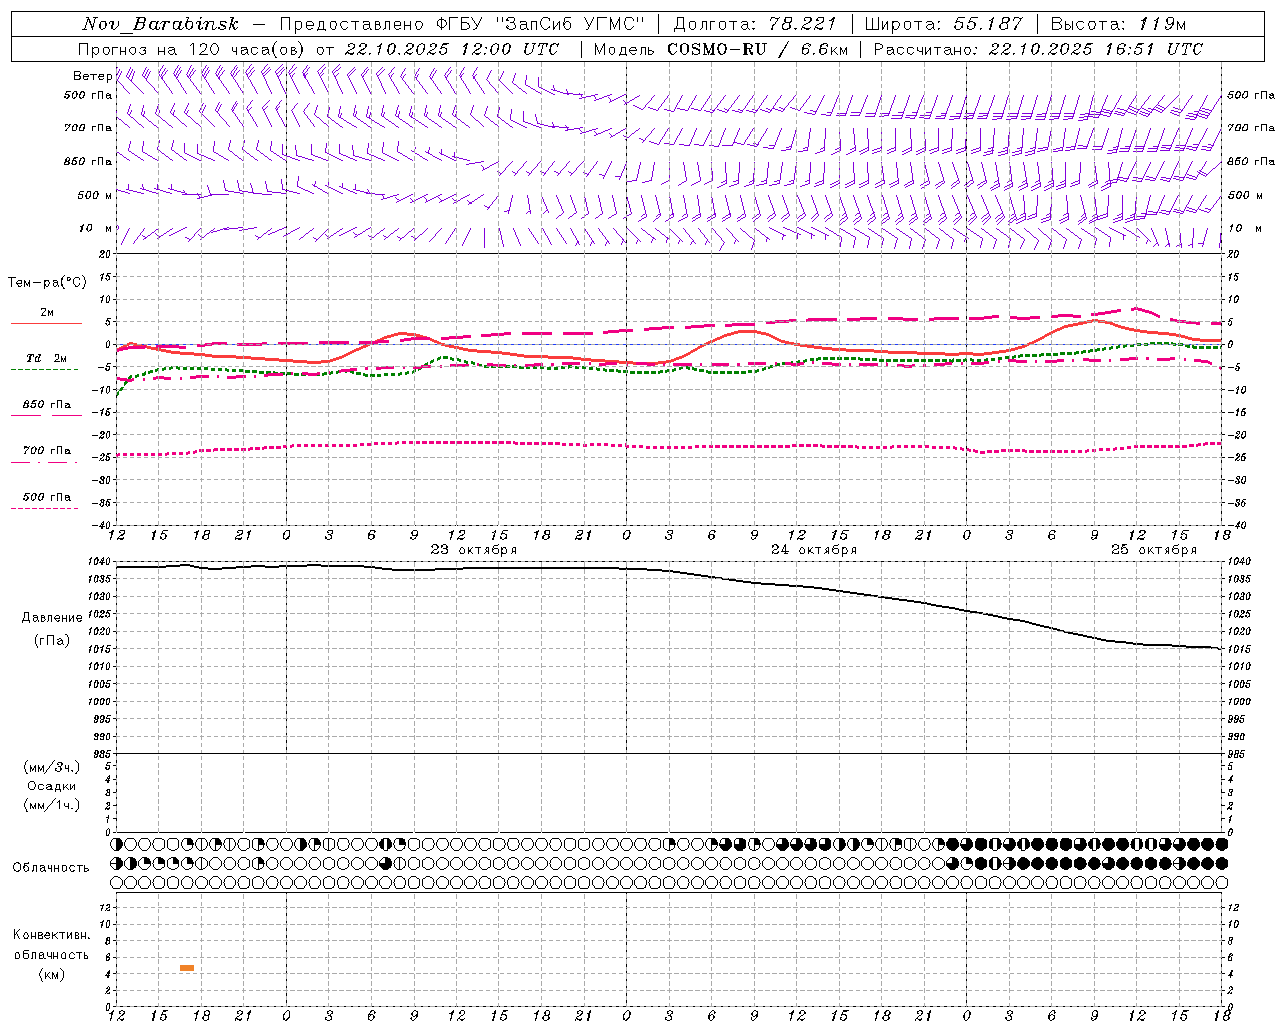Click the computed time "Рассчитано: 22.10.2025 16:51 UTC"
This screenshot has height=1024, width=1280.
pyautogui.click(x=1038, y=49)
